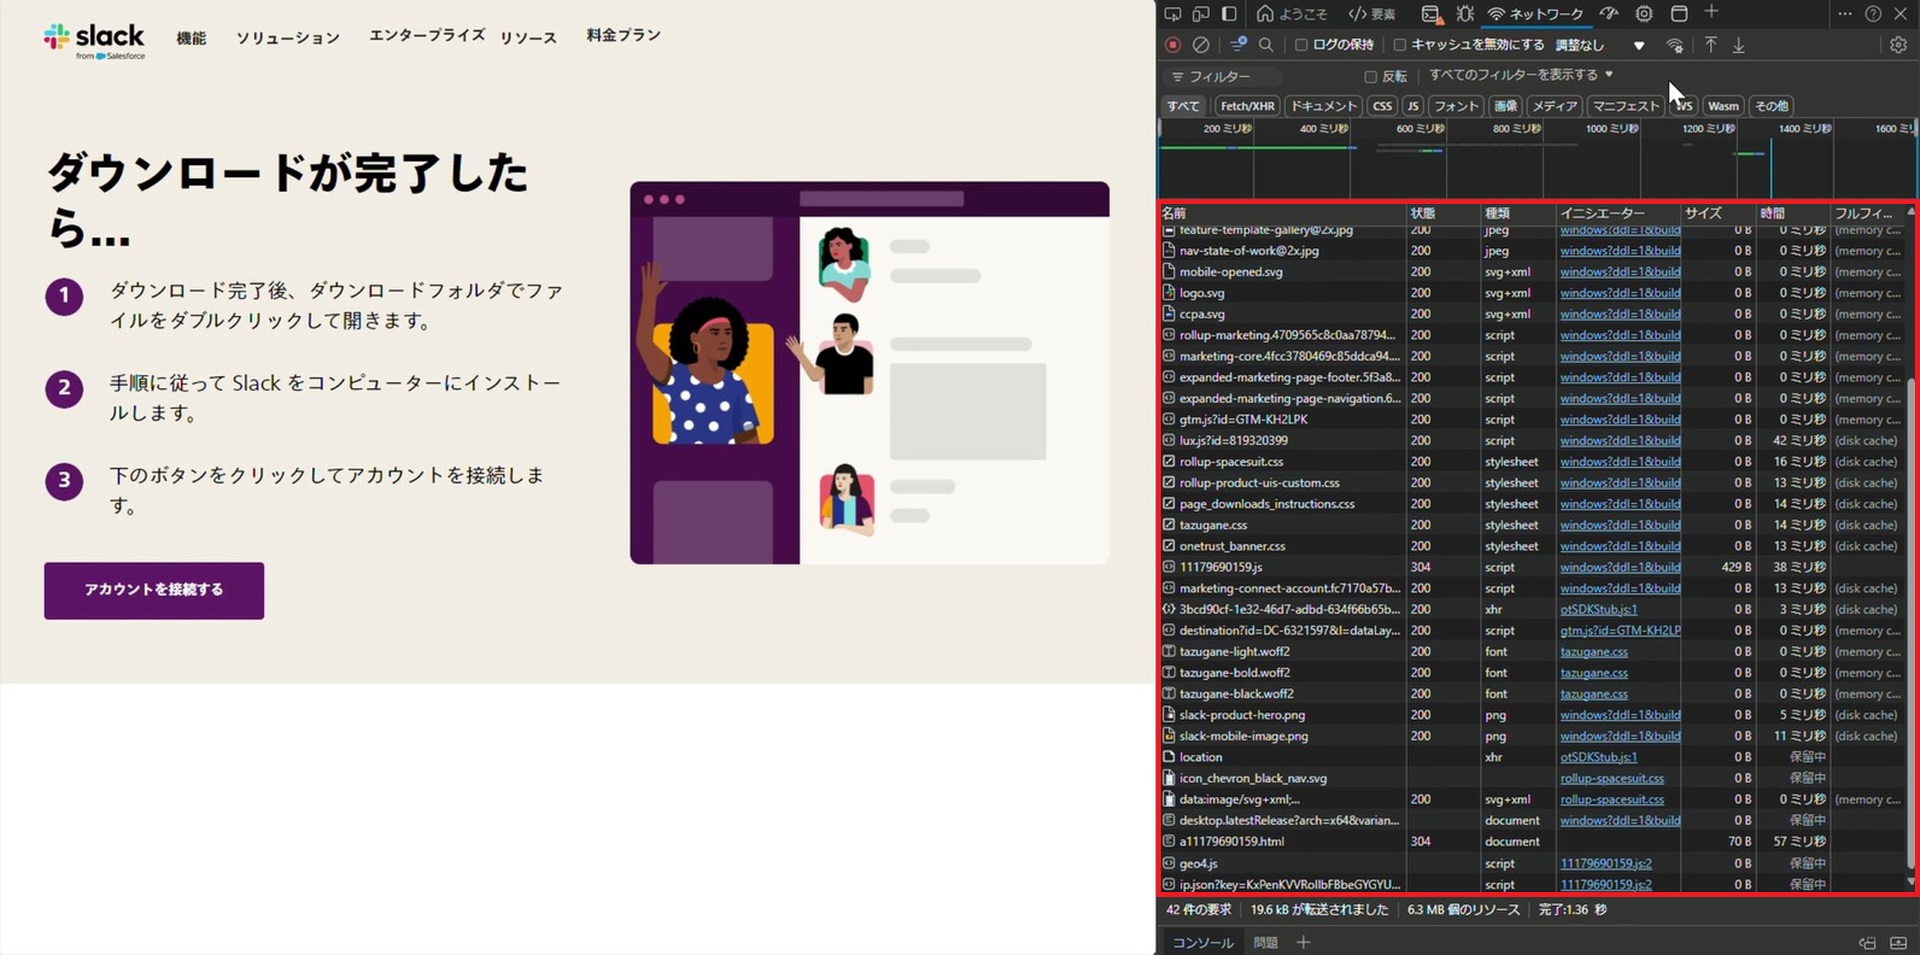Switch to the 要素 DevTools tab
Viewport: 1920px width, 955px height.
pyautogui.click(x=1371, y=14)
